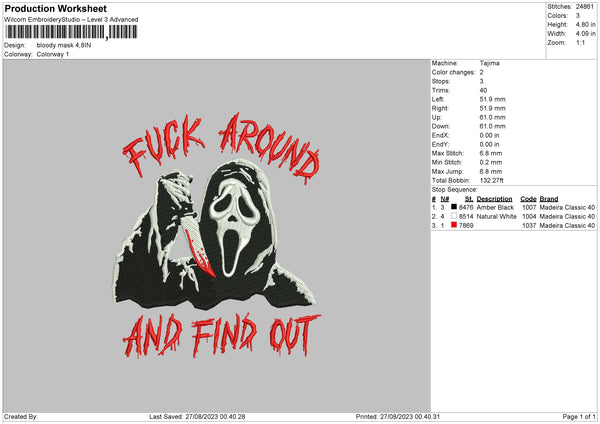Image resolution: width=600 pixels, height=424 pixels.
Task: Click the 'Description' column header
Action: (x=494, y=199)
